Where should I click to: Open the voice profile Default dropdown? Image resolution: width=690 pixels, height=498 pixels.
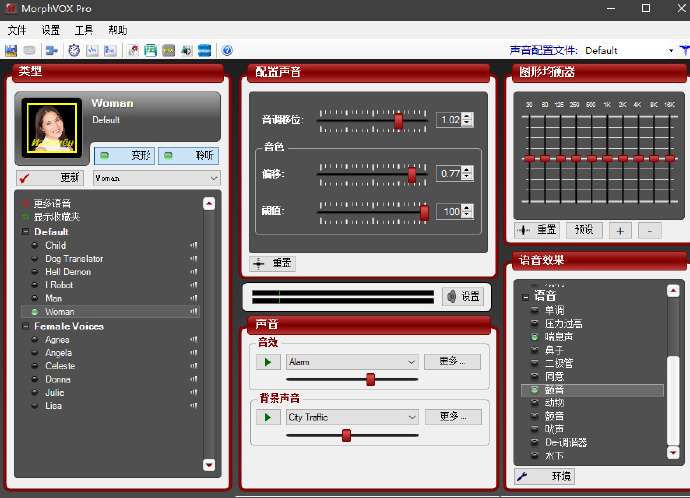671,51
